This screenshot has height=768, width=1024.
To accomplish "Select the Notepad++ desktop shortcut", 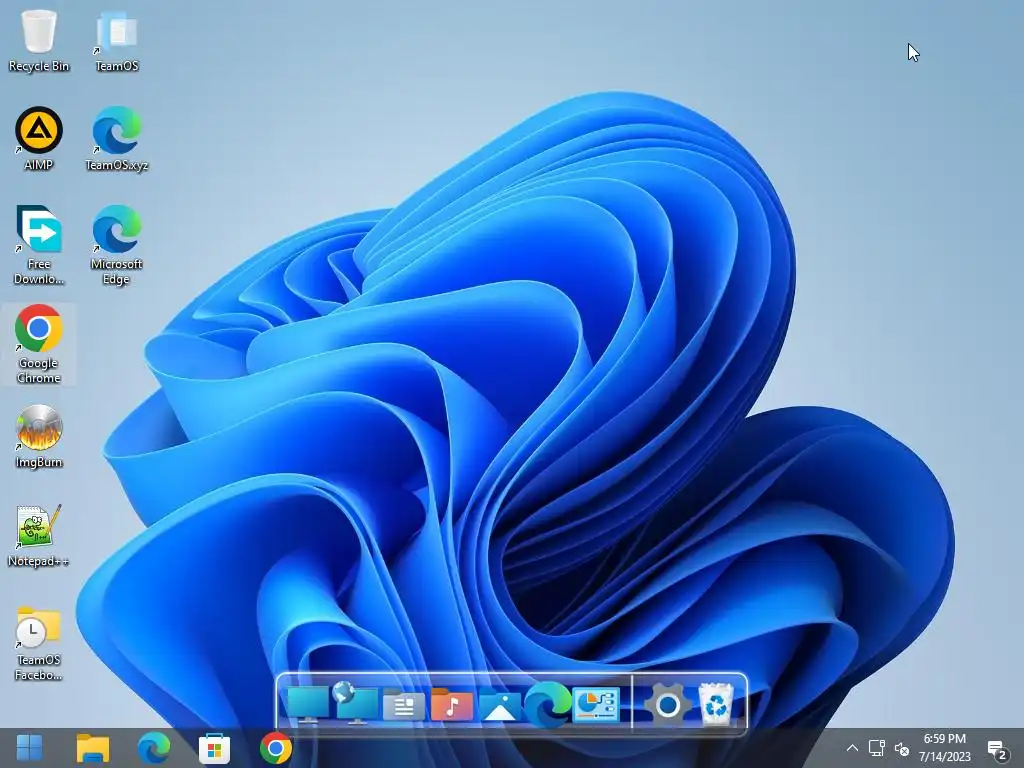I will 39,536.
